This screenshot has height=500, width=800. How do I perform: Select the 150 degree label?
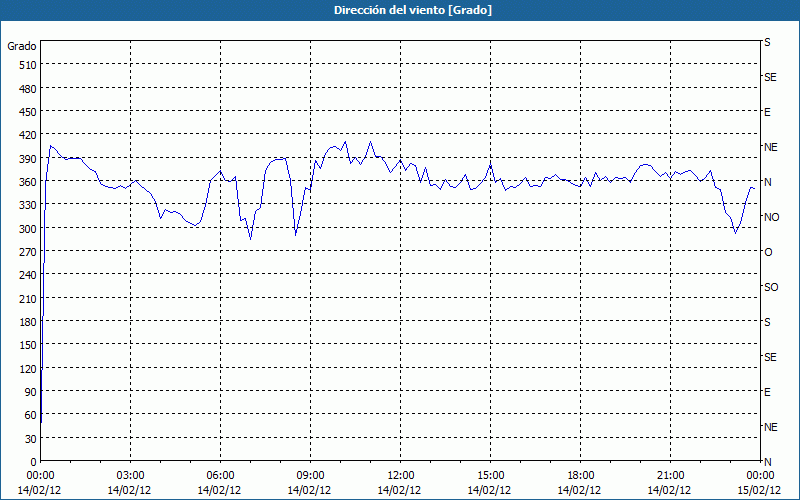pyautogui.click(x=28, y=345)
